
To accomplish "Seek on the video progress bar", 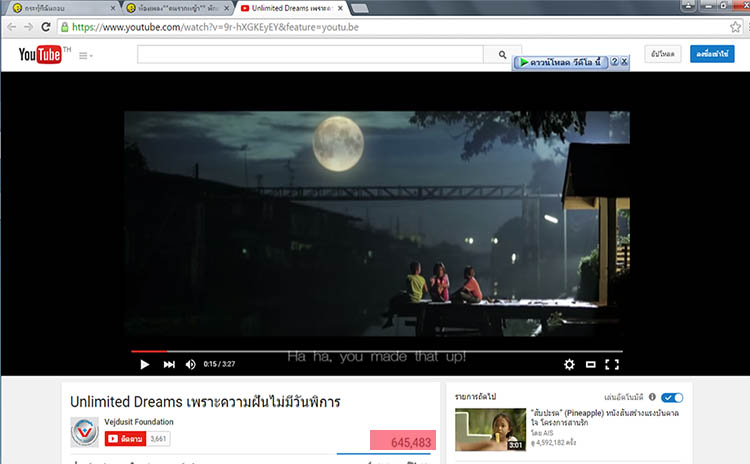I will pos(377,351).
